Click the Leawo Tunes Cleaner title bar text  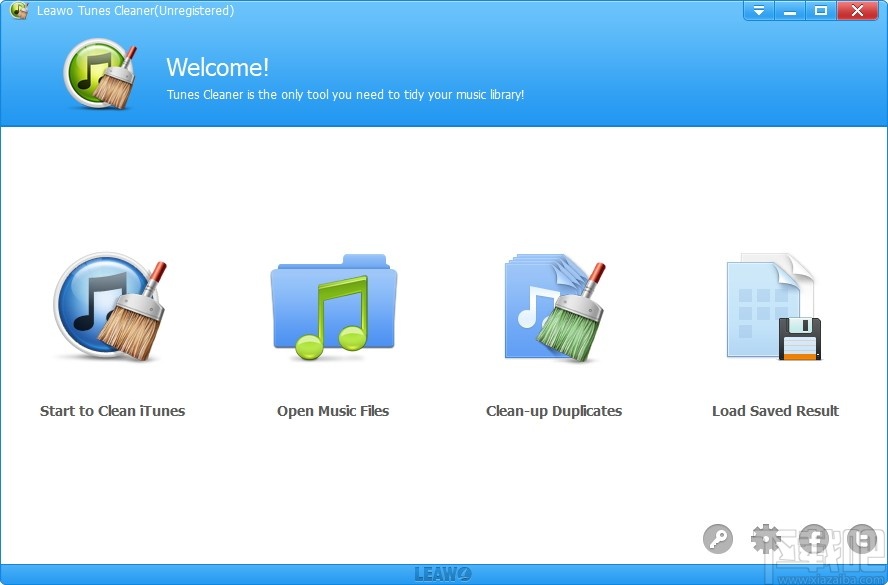(x=135, y=11)
